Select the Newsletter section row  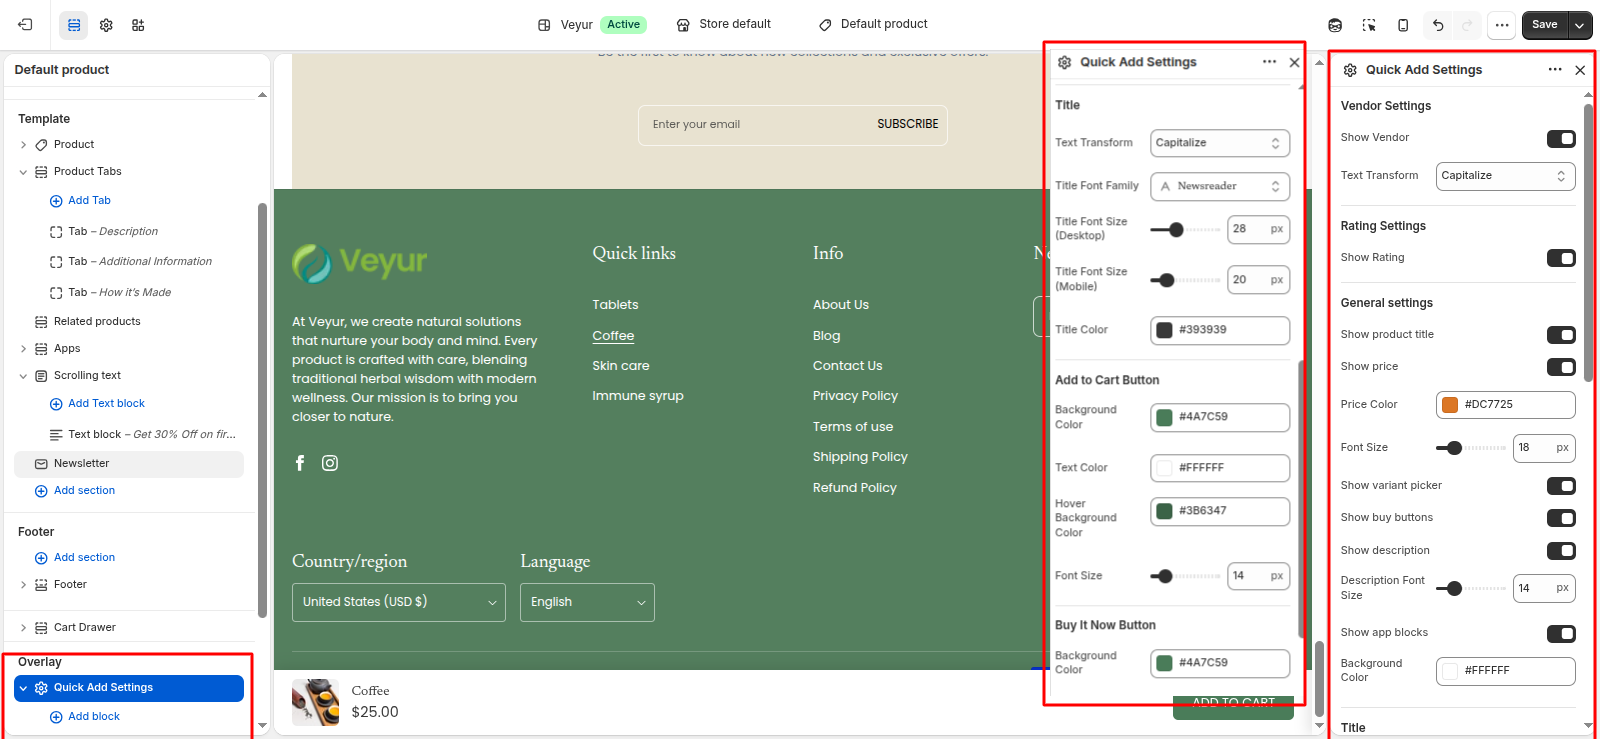[129, 464]
